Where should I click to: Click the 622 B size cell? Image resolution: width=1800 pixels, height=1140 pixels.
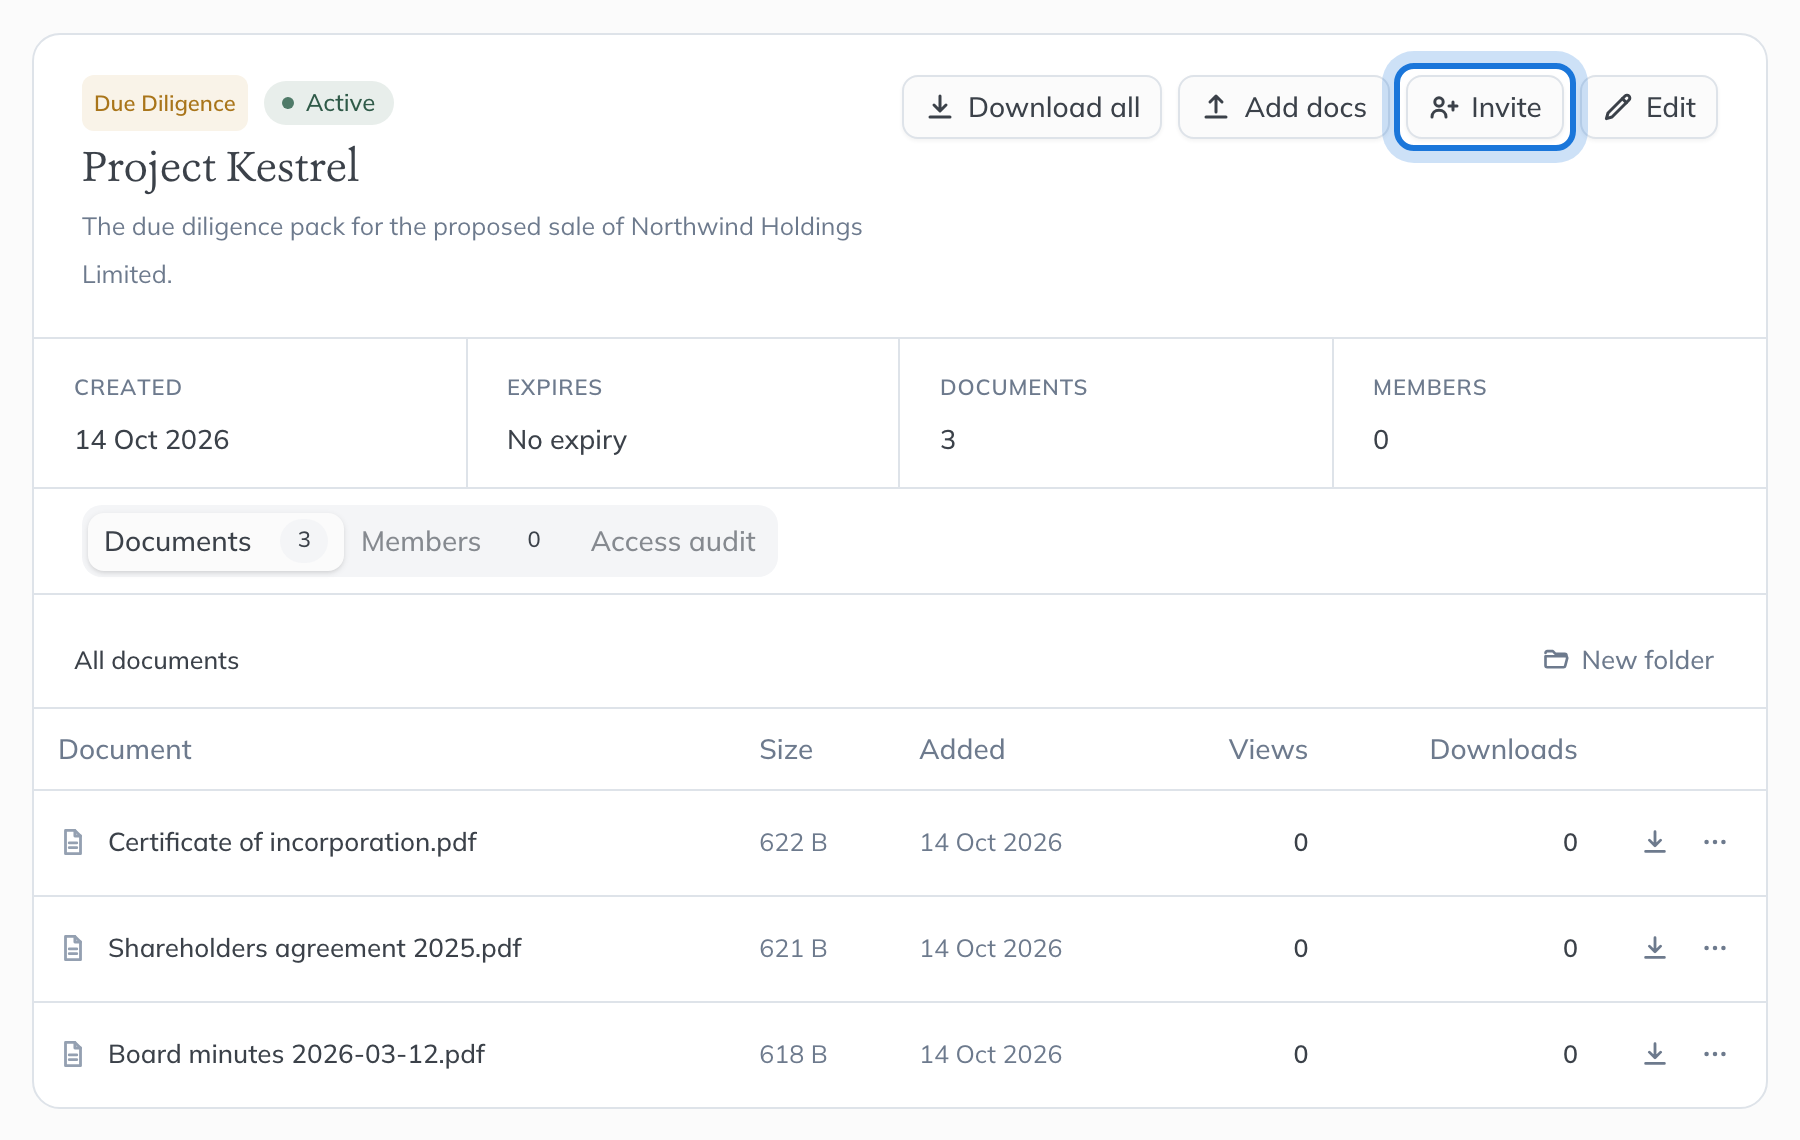click(793, 842)
